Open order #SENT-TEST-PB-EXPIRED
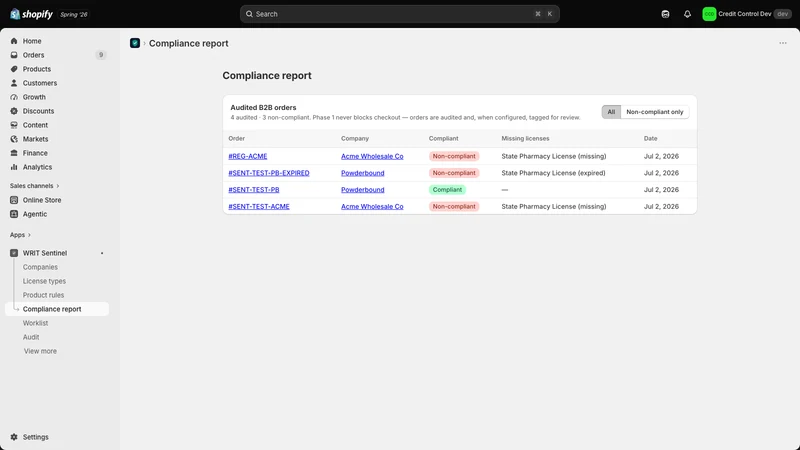Image resolution: width=800 pixels, height=450 pixels. pos(269,173)
